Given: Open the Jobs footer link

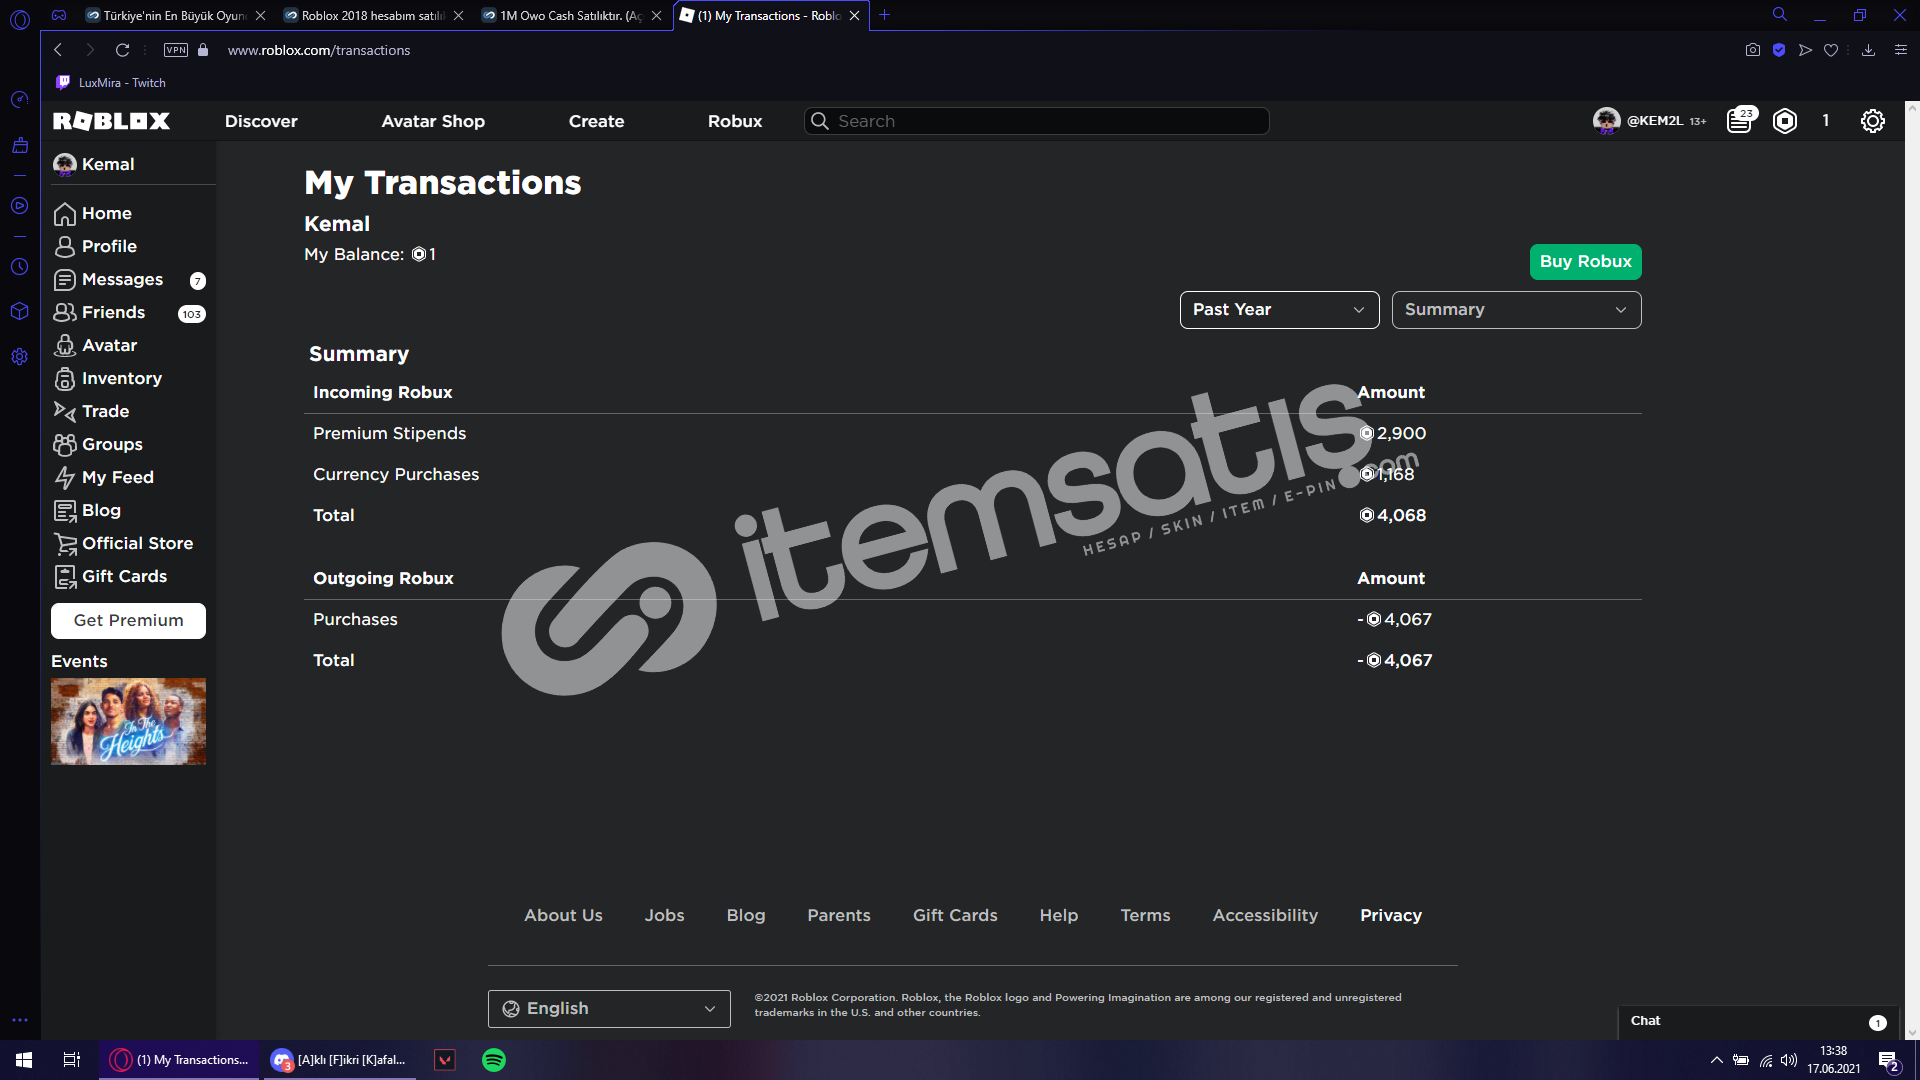Looking at the screenshot, I should click(664, 915).
